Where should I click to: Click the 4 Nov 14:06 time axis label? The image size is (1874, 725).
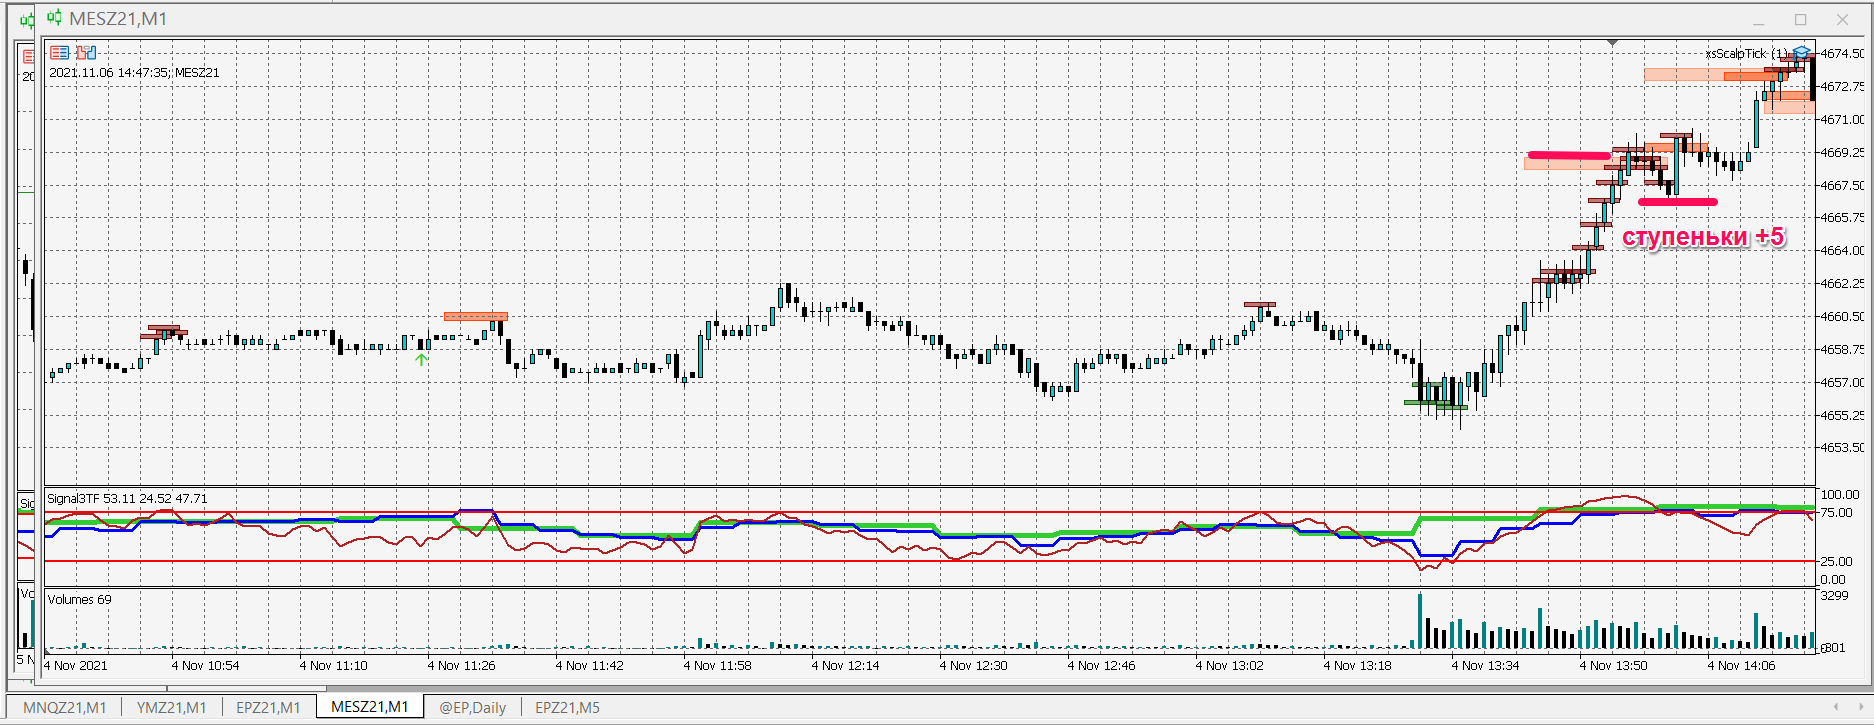1741,665
